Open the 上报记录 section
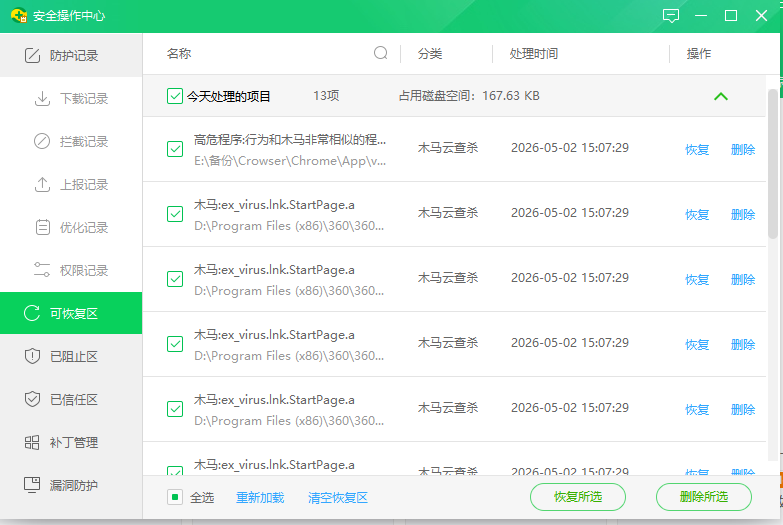The image size is (783, 525). [x=71, y=184]
